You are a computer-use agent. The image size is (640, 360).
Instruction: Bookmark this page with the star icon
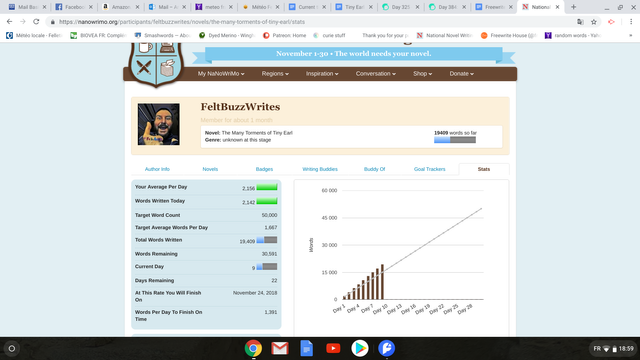(x=594, y=22)
